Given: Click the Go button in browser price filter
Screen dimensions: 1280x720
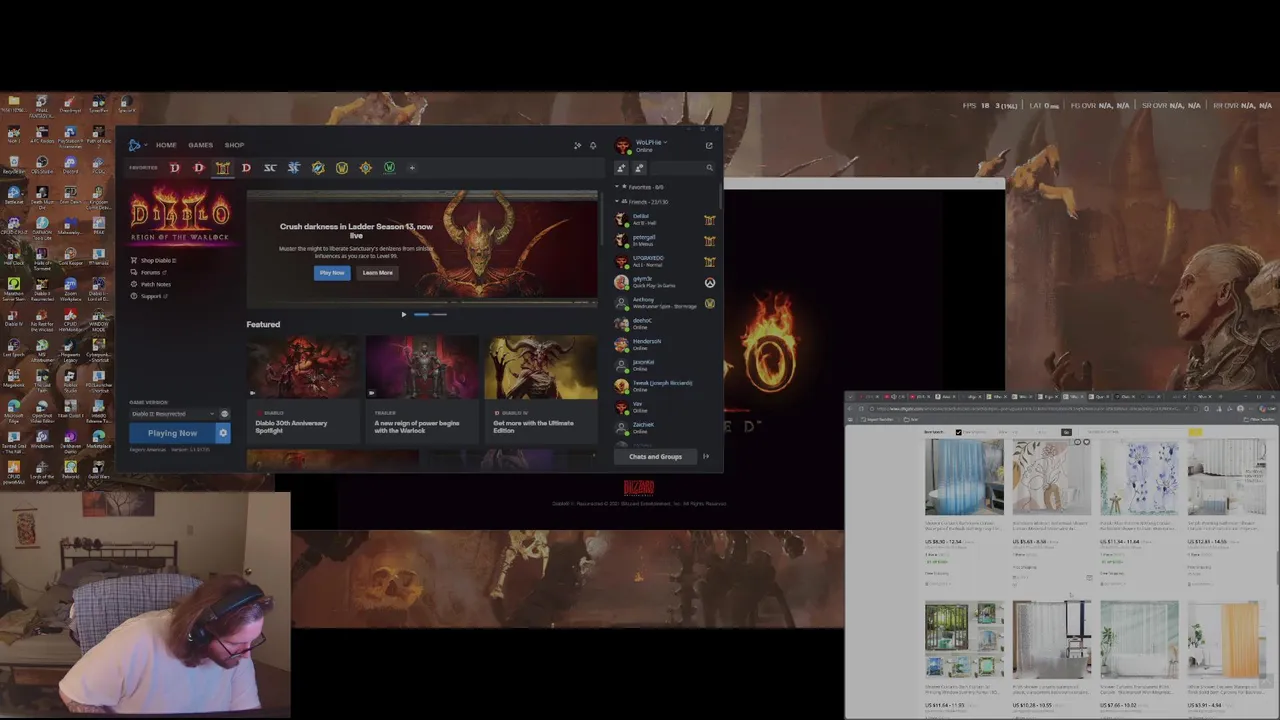Looking at the screenshot, I should point(1066,432).
